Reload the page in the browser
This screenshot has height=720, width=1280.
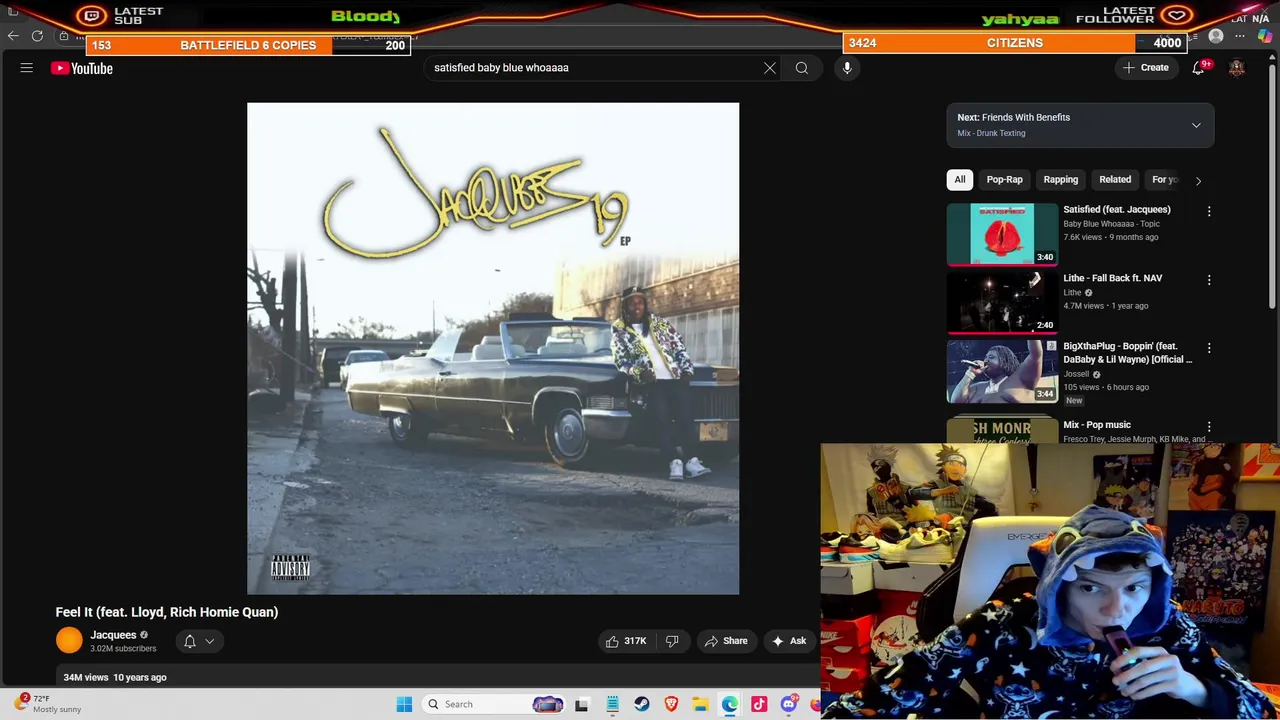pos(37,36)
